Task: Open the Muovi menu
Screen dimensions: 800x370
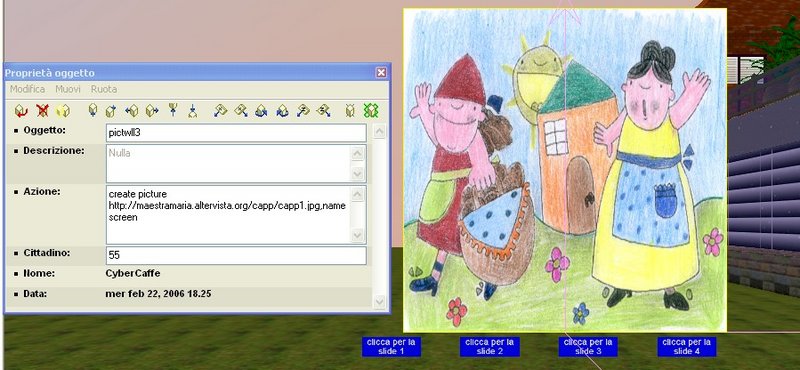Action: click(68, 89)
